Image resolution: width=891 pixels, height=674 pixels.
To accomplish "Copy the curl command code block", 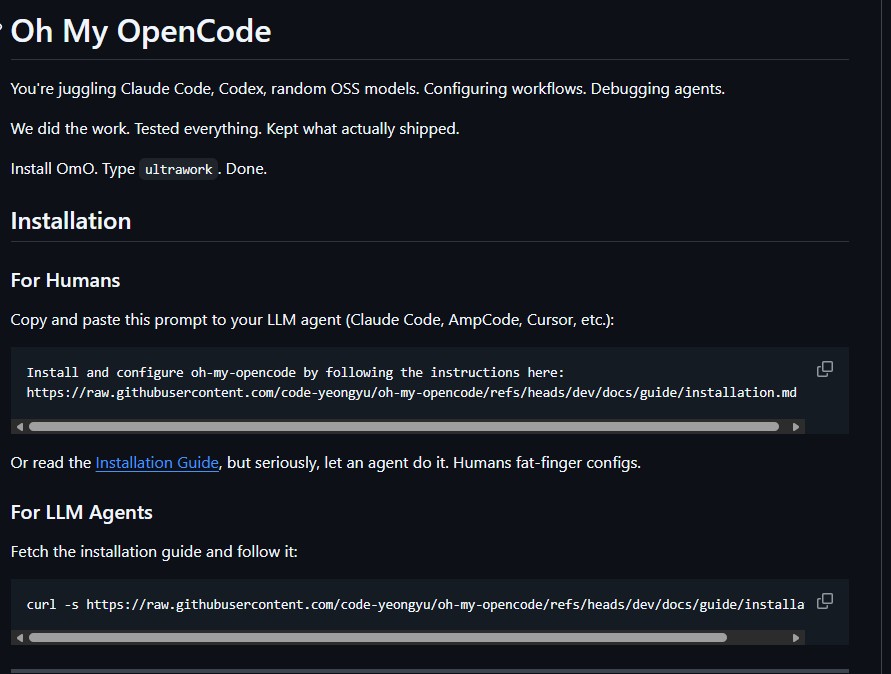I will [x=824, y=601].
